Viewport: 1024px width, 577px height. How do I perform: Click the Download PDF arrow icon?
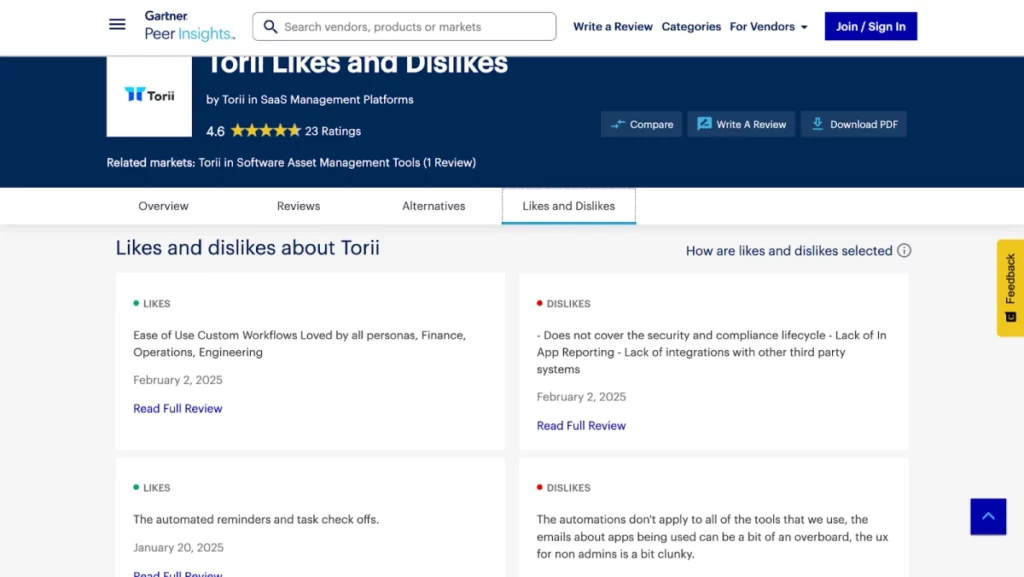click(x=817, y=124)
